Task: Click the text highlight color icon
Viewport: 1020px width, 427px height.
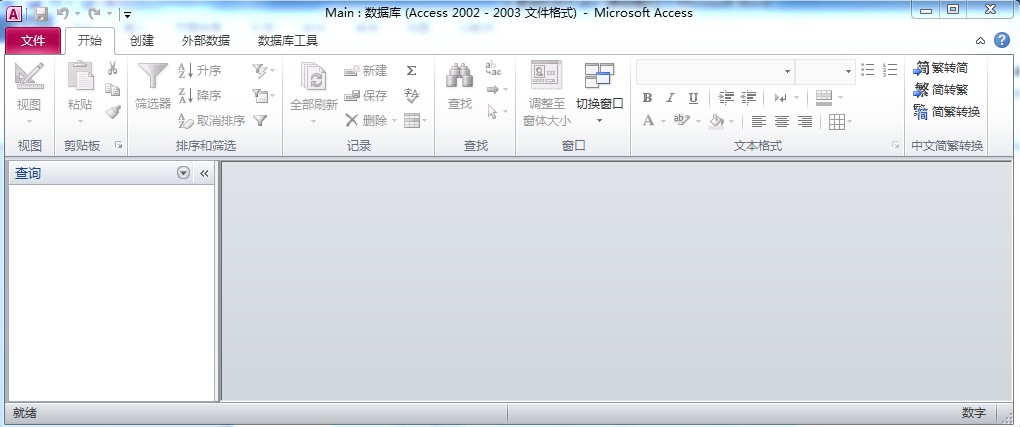Action: click(681, 121)
